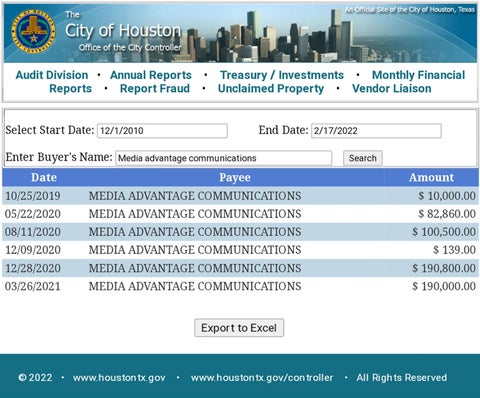Focus the Buyer's Name text field
Viewport: 480px width, 398px height.
click(x=224, y=158)
